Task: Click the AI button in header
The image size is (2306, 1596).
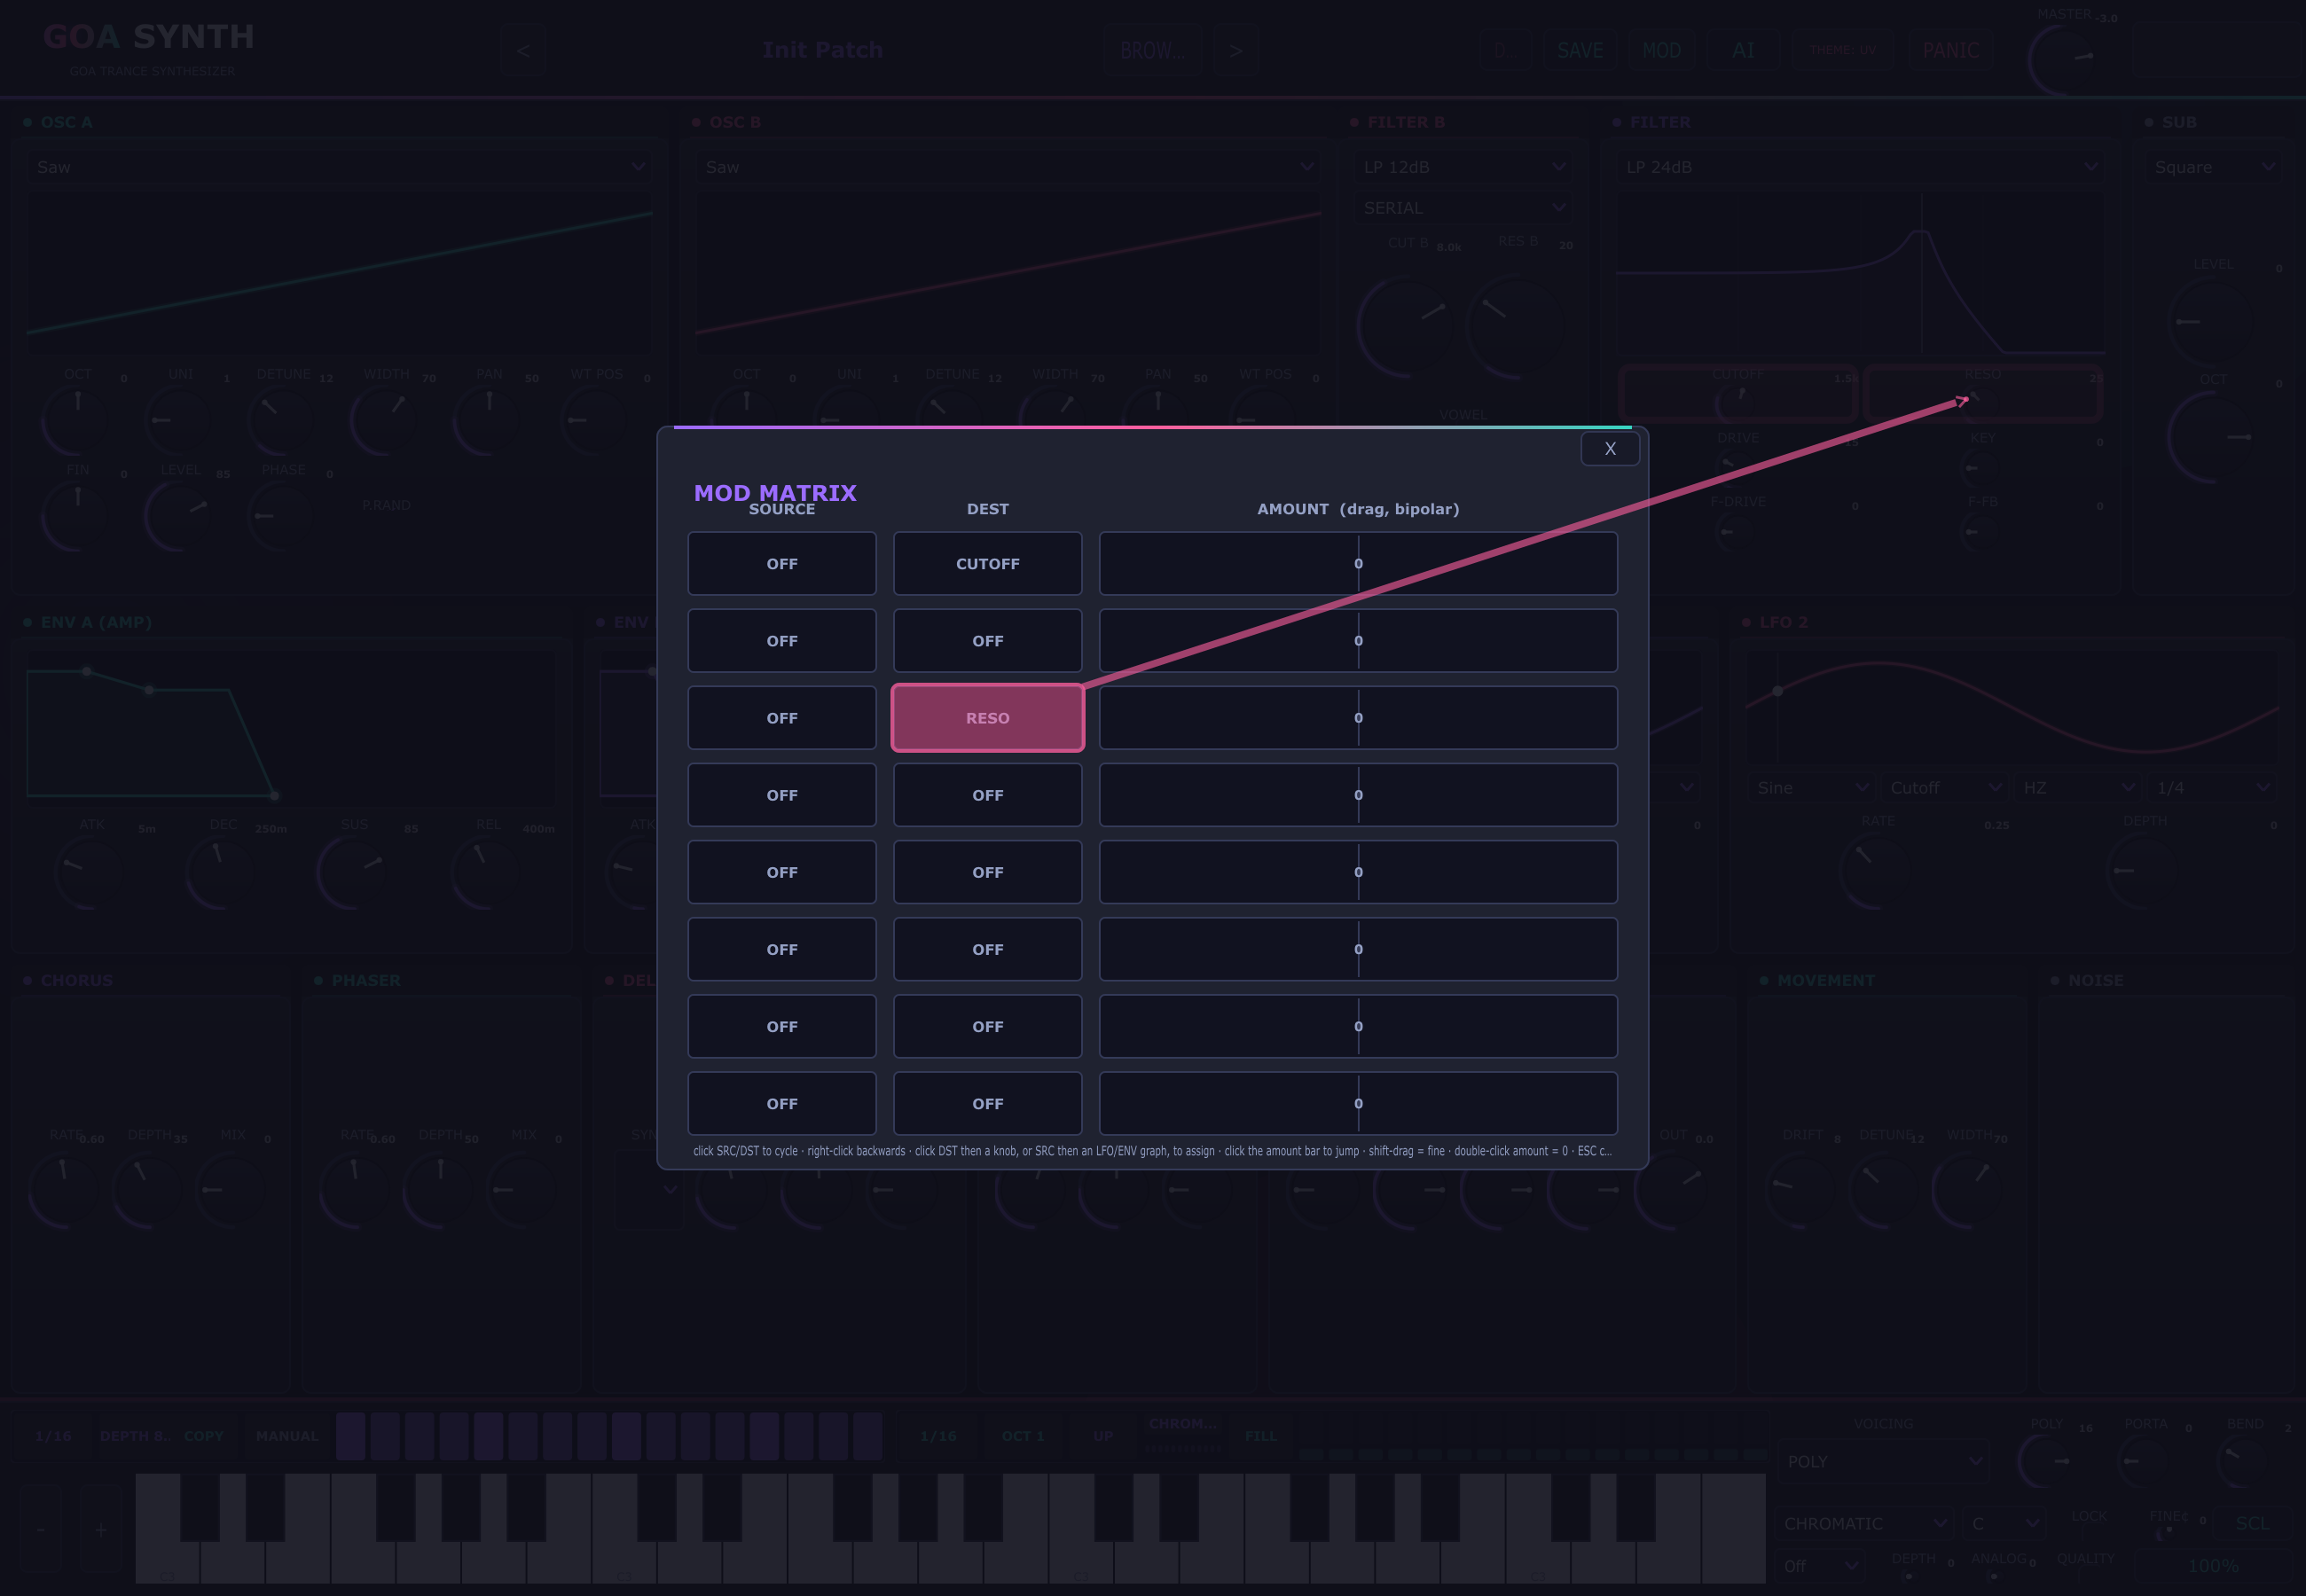Action: 1742,50
